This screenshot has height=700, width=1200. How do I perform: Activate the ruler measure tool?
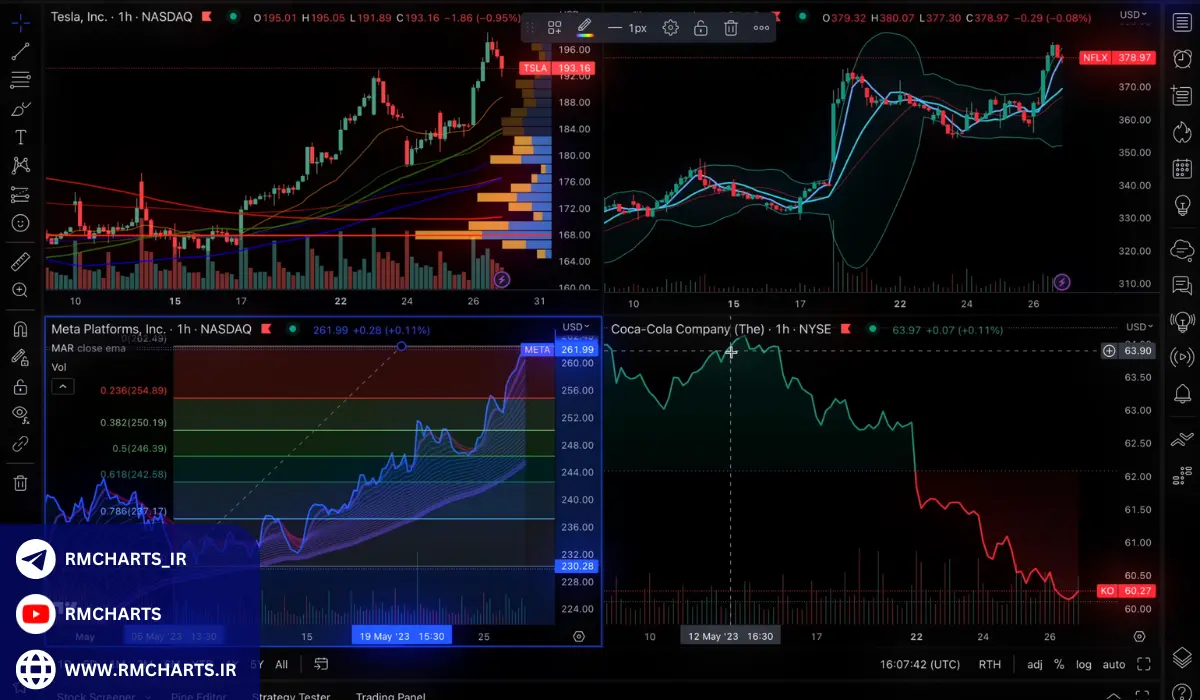[x=20, y=262]
